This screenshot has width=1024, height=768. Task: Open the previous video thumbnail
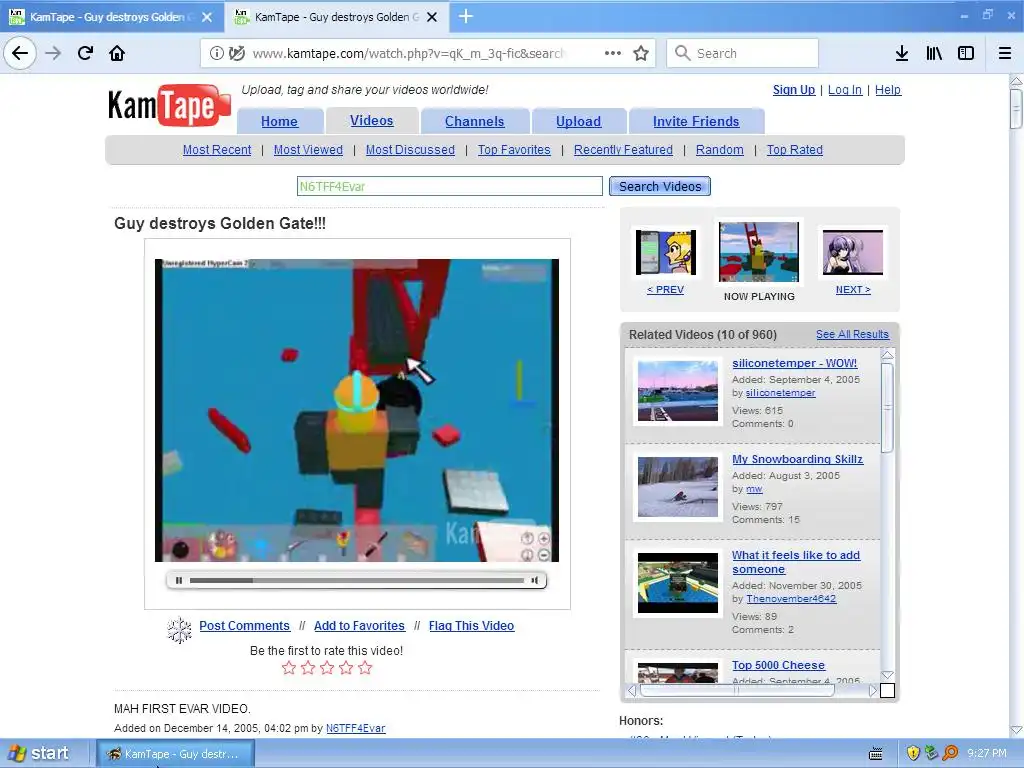[x=665, y=252]
